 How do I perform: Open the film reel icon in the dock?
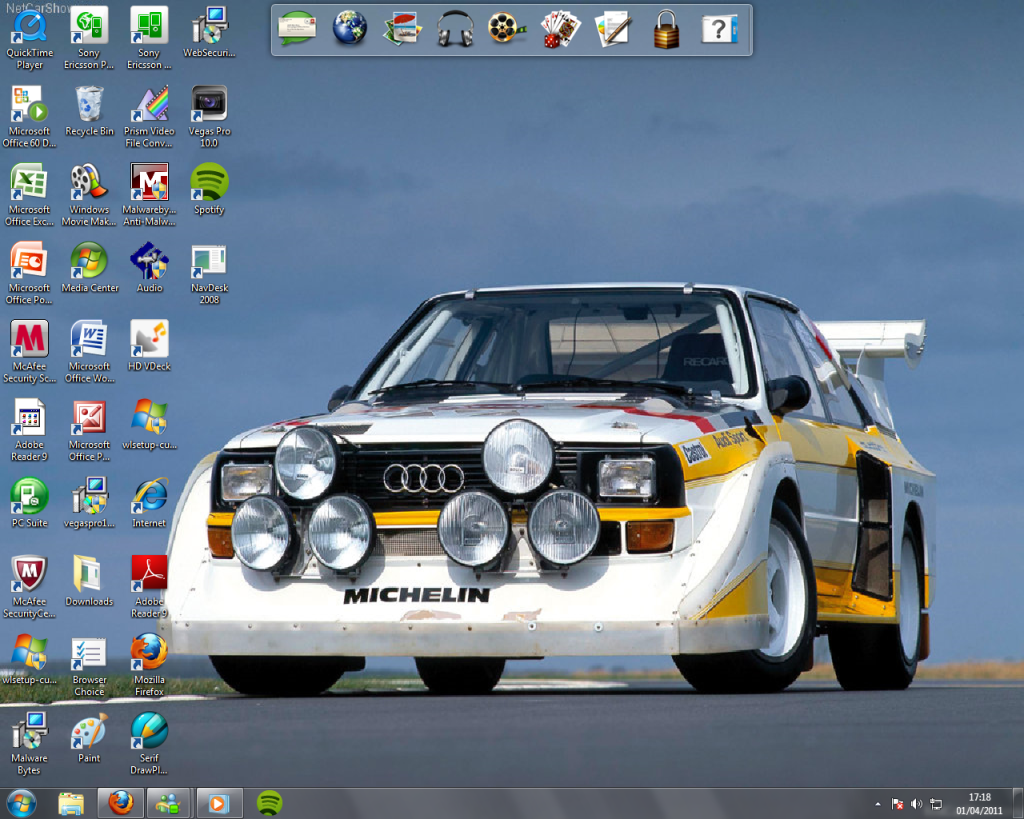pyautogui.click(x=507, y=30)
